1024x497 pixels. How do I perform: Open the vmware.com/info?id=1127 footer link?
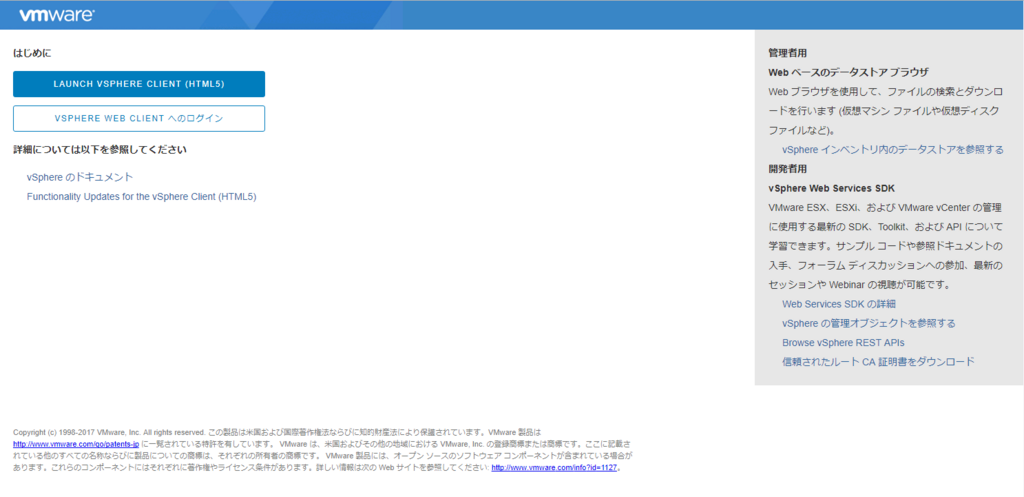(x=554, y=468)
